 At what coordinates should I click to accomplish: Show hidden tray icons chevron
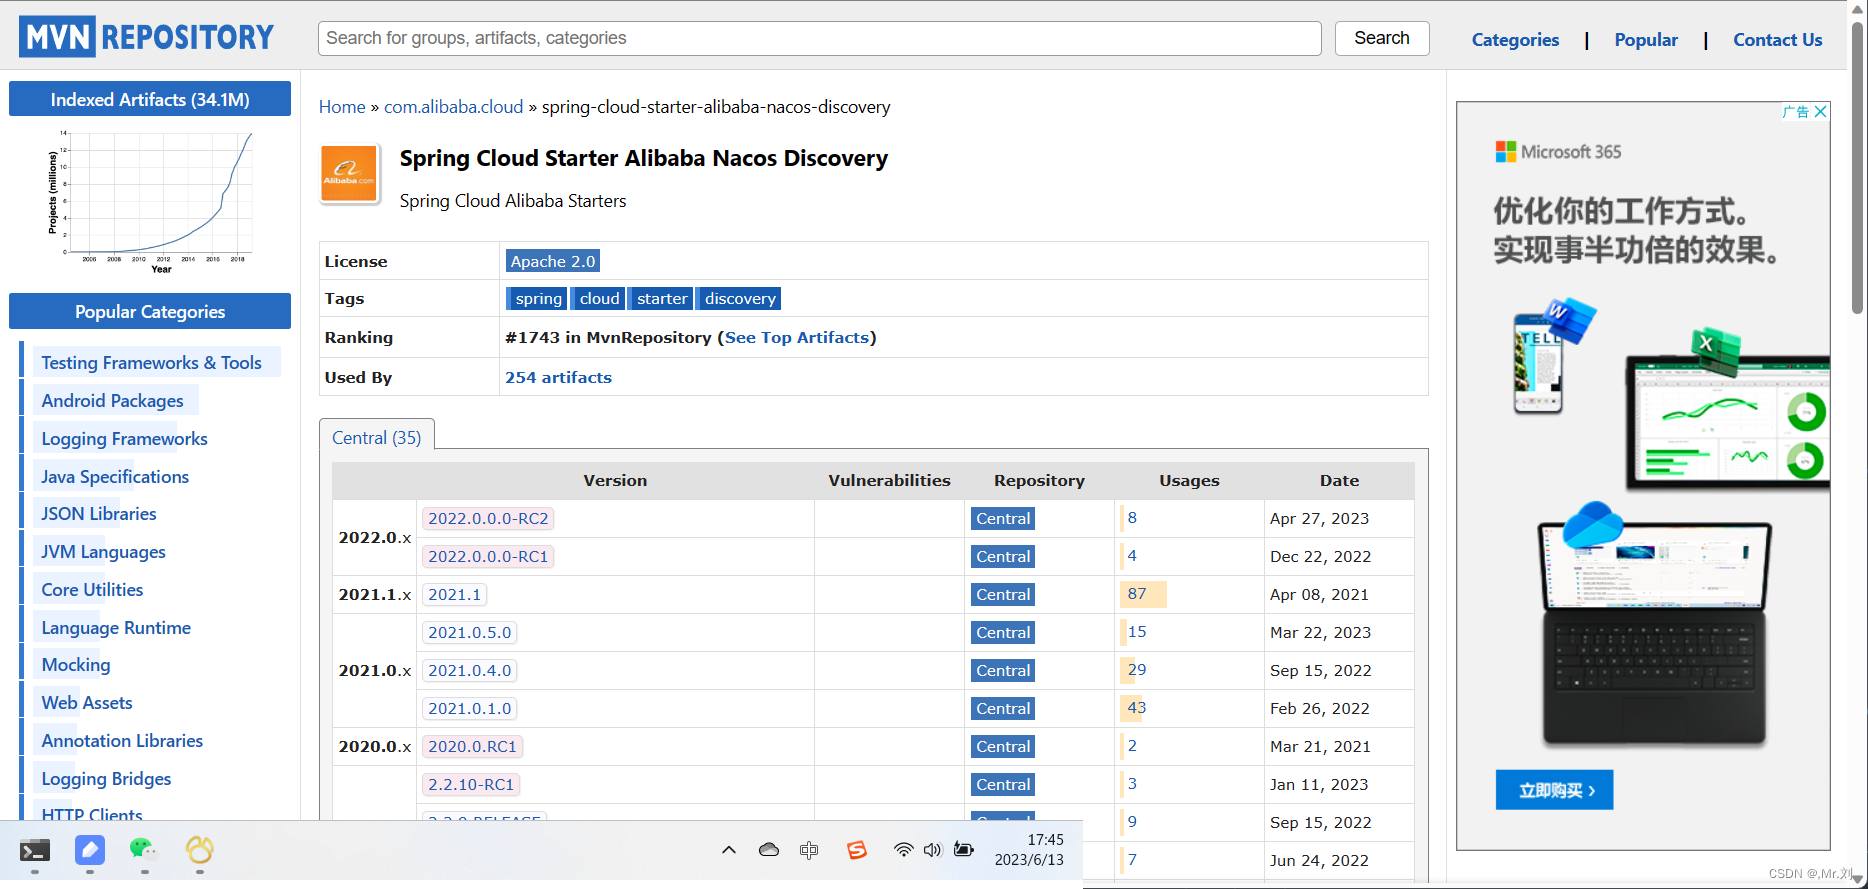tap(729, 850)
